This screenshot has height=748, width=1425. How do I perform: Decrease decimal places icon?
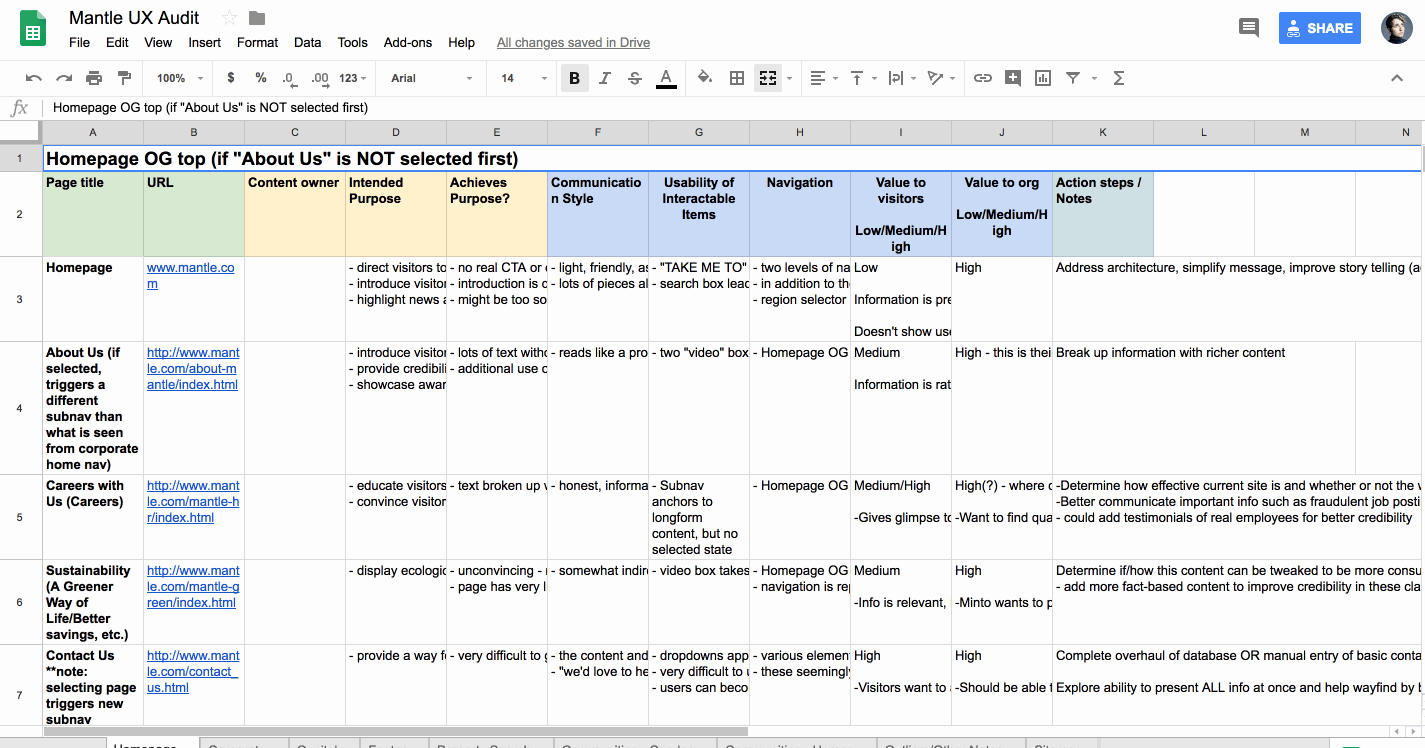click(x=289, y=78)
